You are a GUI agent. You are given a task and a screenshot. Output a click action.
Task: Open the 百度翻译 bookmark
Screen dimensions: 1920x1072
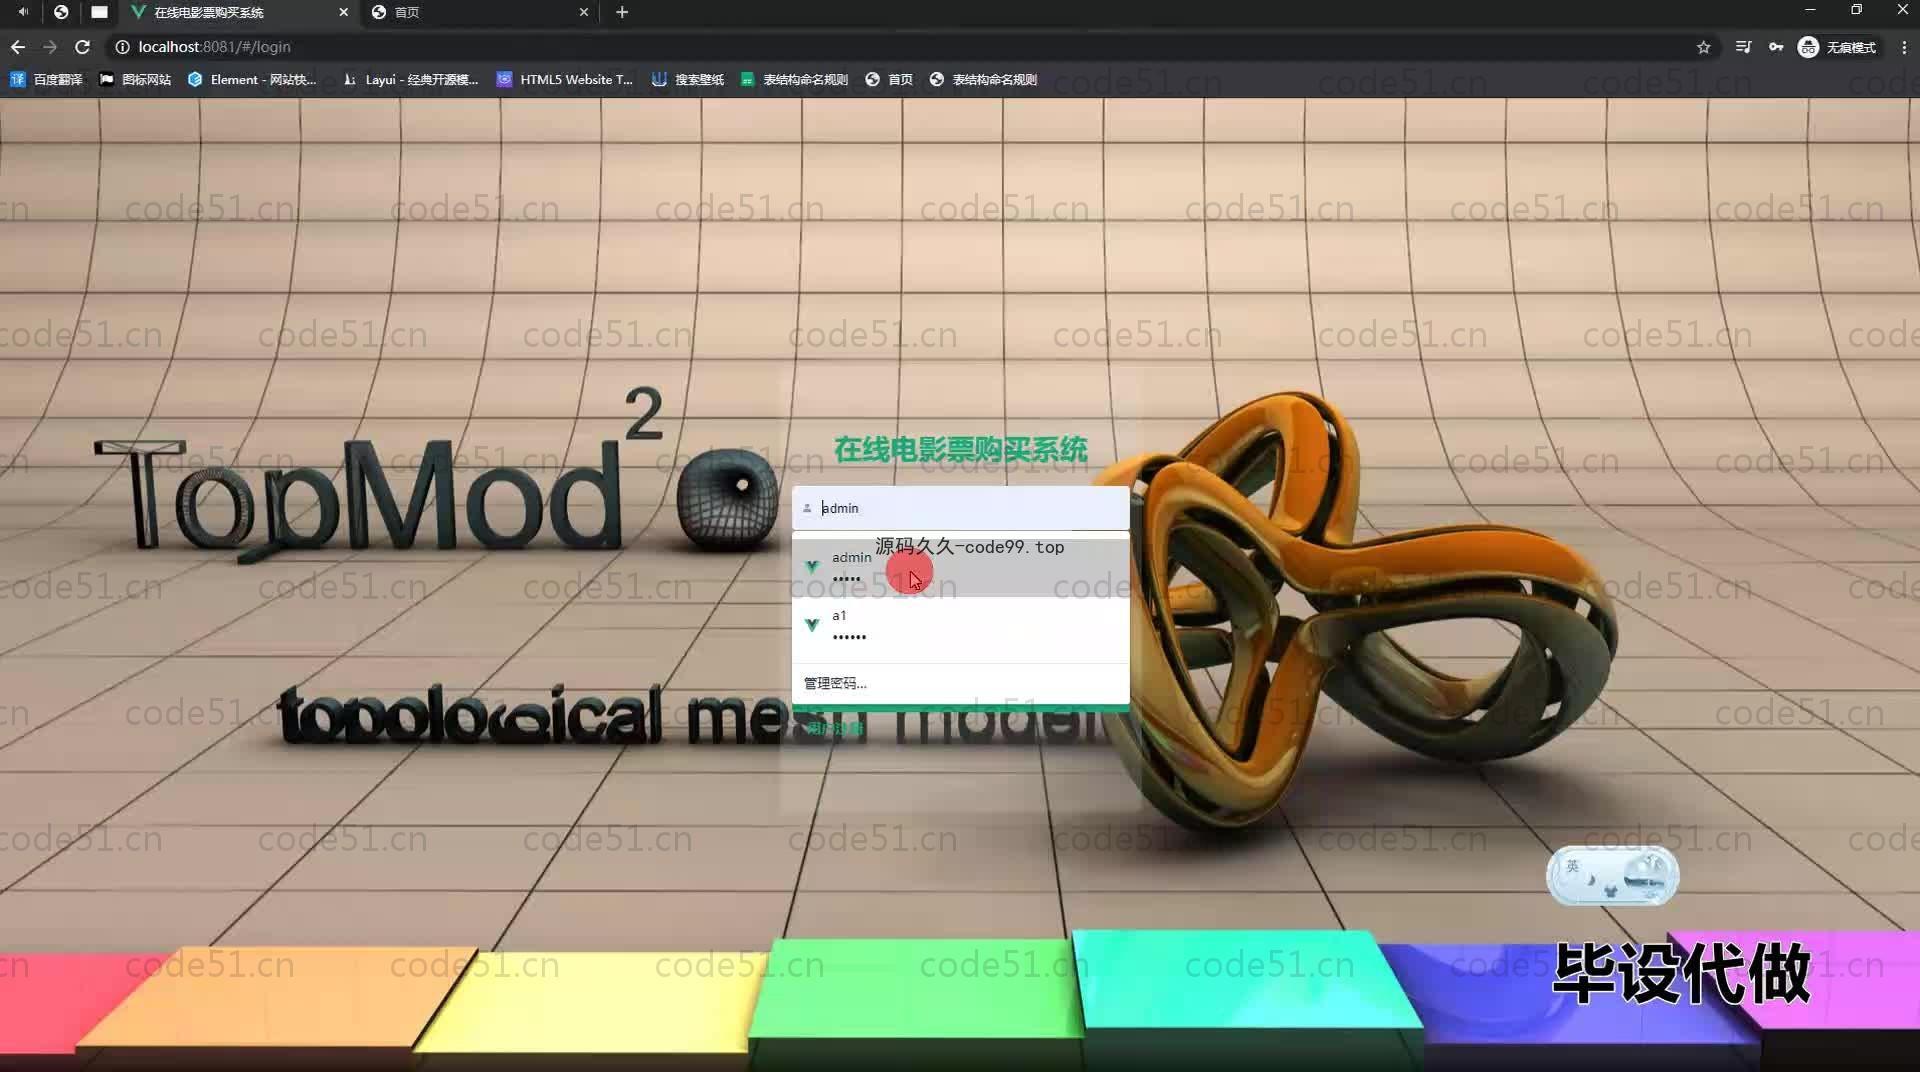click(46, 79)
